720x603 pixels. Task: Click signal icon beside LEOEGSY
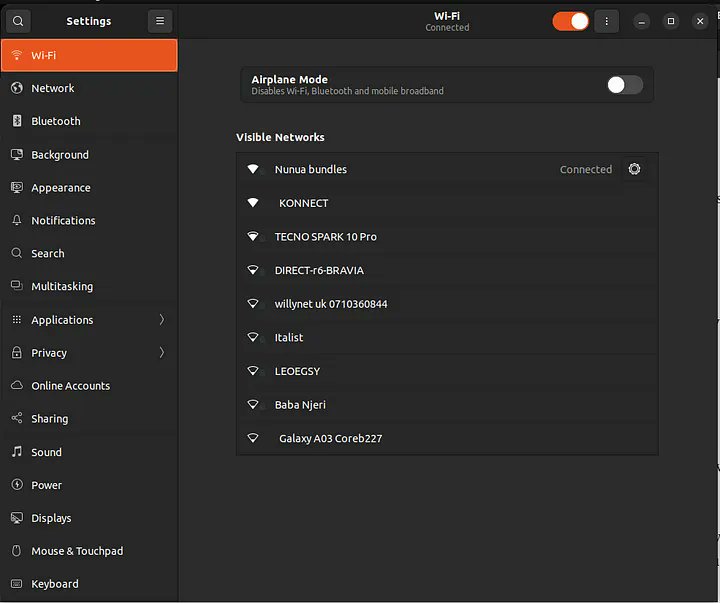[x=253, y=371]
